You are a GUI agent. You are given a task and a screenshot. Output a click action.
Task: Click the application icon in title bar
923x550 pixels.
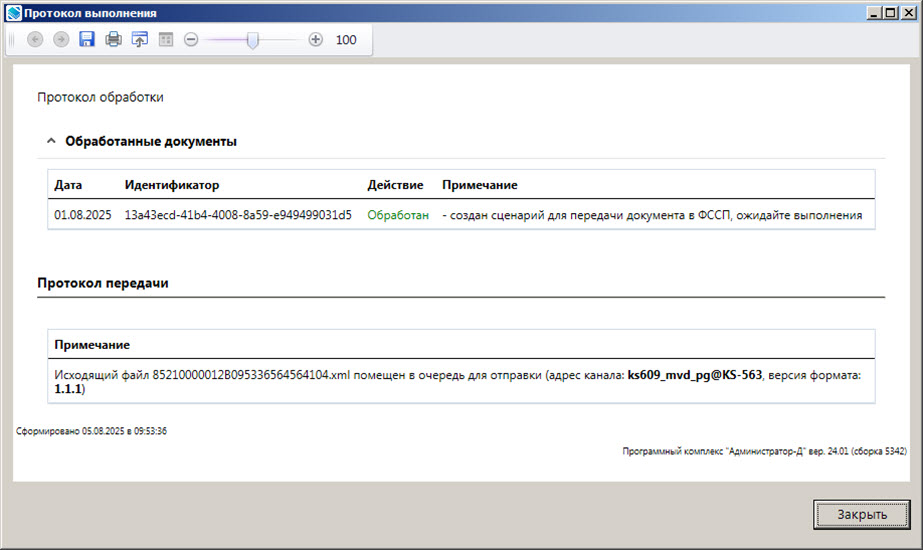click(12, 13)
